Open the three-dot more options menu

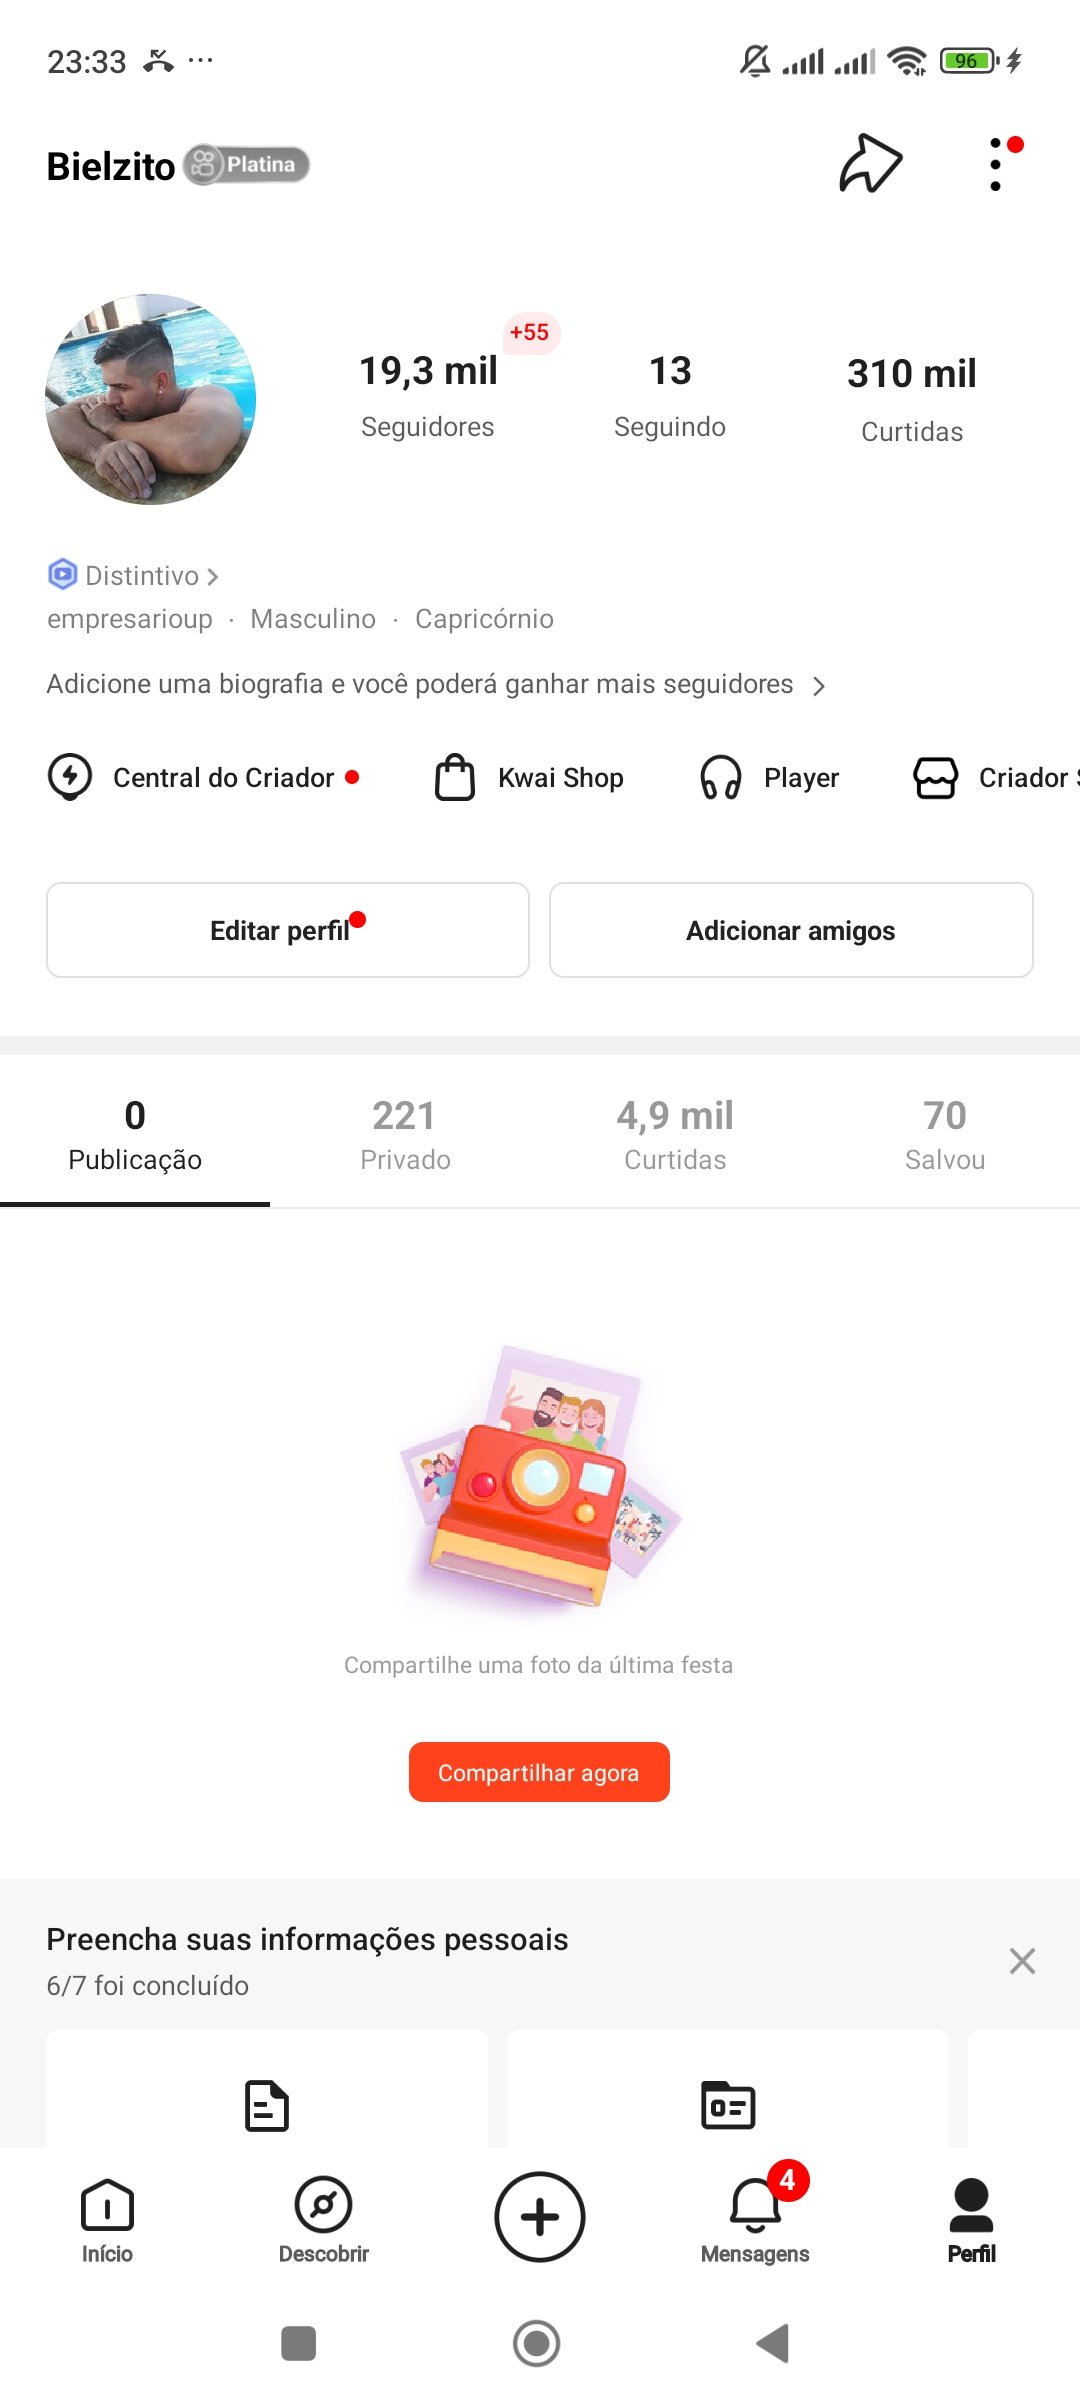point(996,164)
